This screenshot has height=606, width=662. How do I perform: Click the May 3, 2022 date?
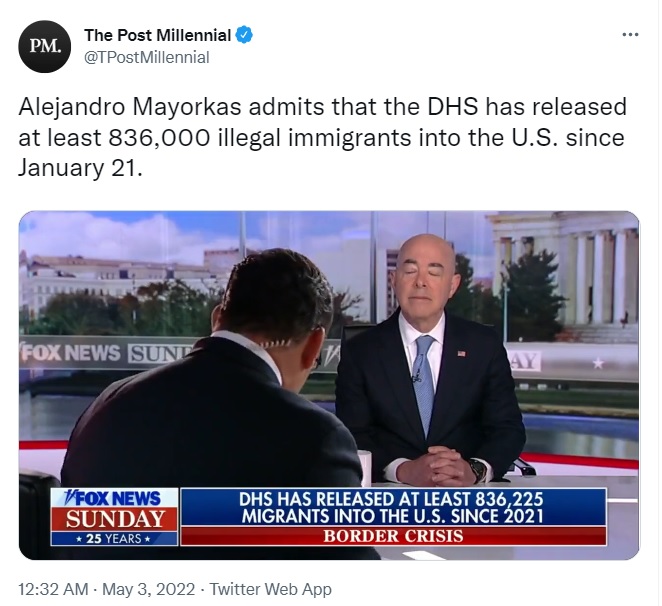click(149, 589)
